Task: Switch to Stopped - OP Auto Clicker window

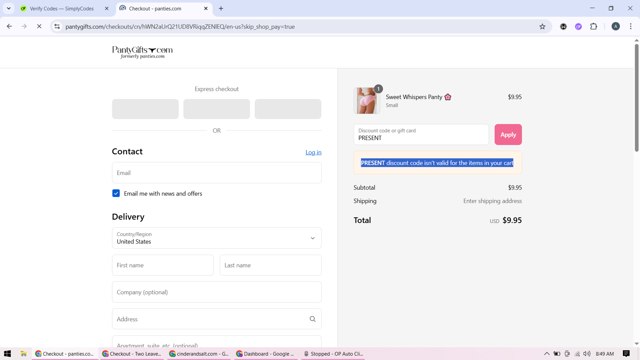Action: (333, 353)
